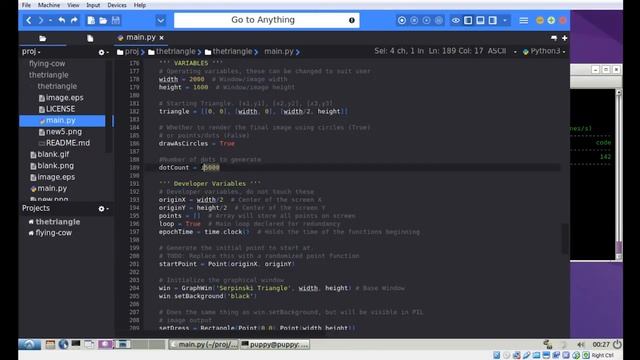The height and width of the screenshot is (360, 640).
Task: Open the recent locations dropdown next to Forward arrow
Action: pyautogui.click(x=50, y=20)
